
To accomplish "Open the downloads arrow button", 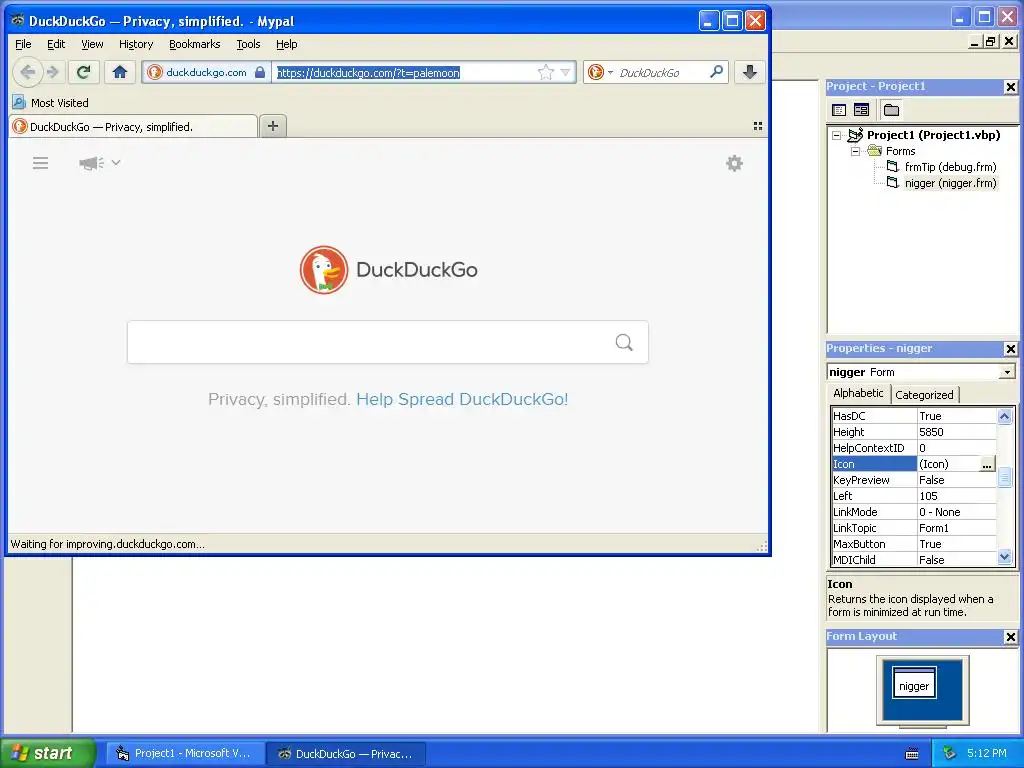I will point(750,72).
